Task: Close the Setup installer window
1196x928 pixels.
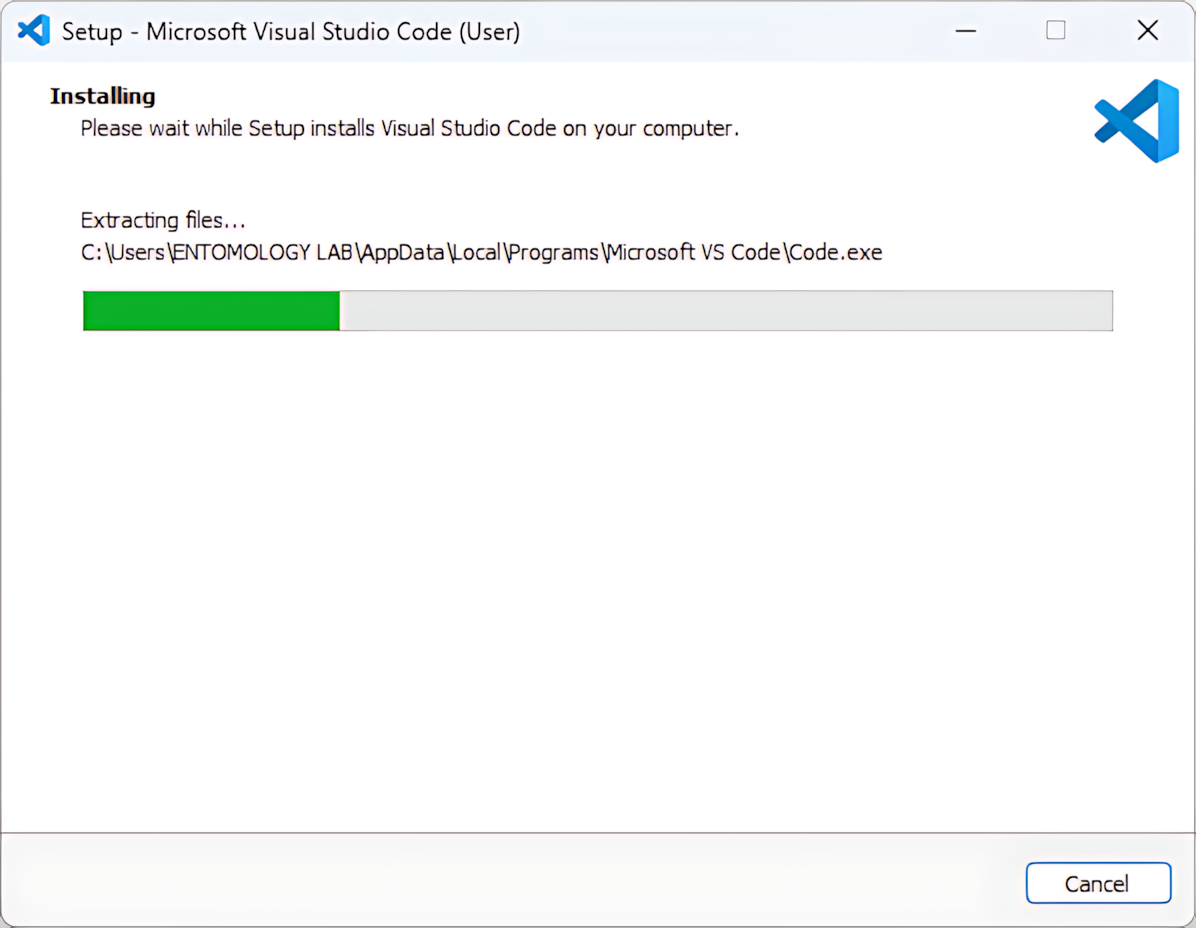Action: 1147,31
